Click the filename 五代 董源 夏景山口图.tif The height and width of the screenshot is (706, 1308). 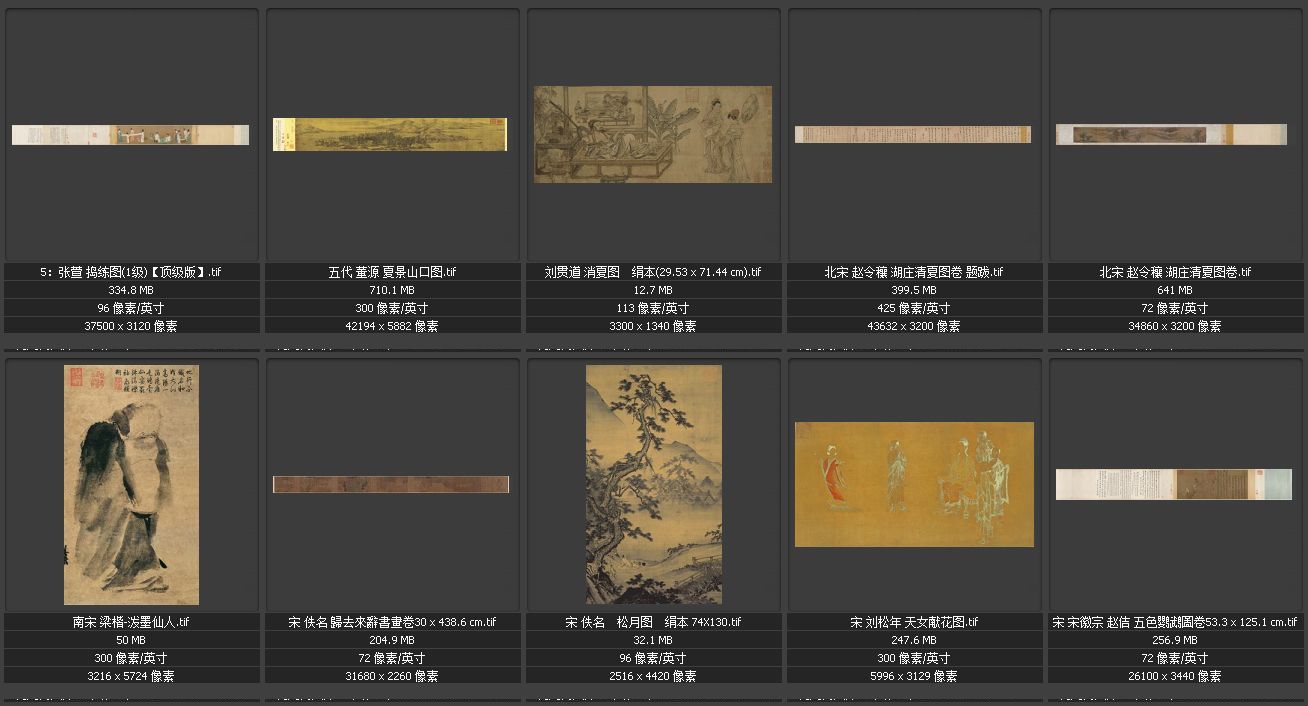tap(392, 272)
